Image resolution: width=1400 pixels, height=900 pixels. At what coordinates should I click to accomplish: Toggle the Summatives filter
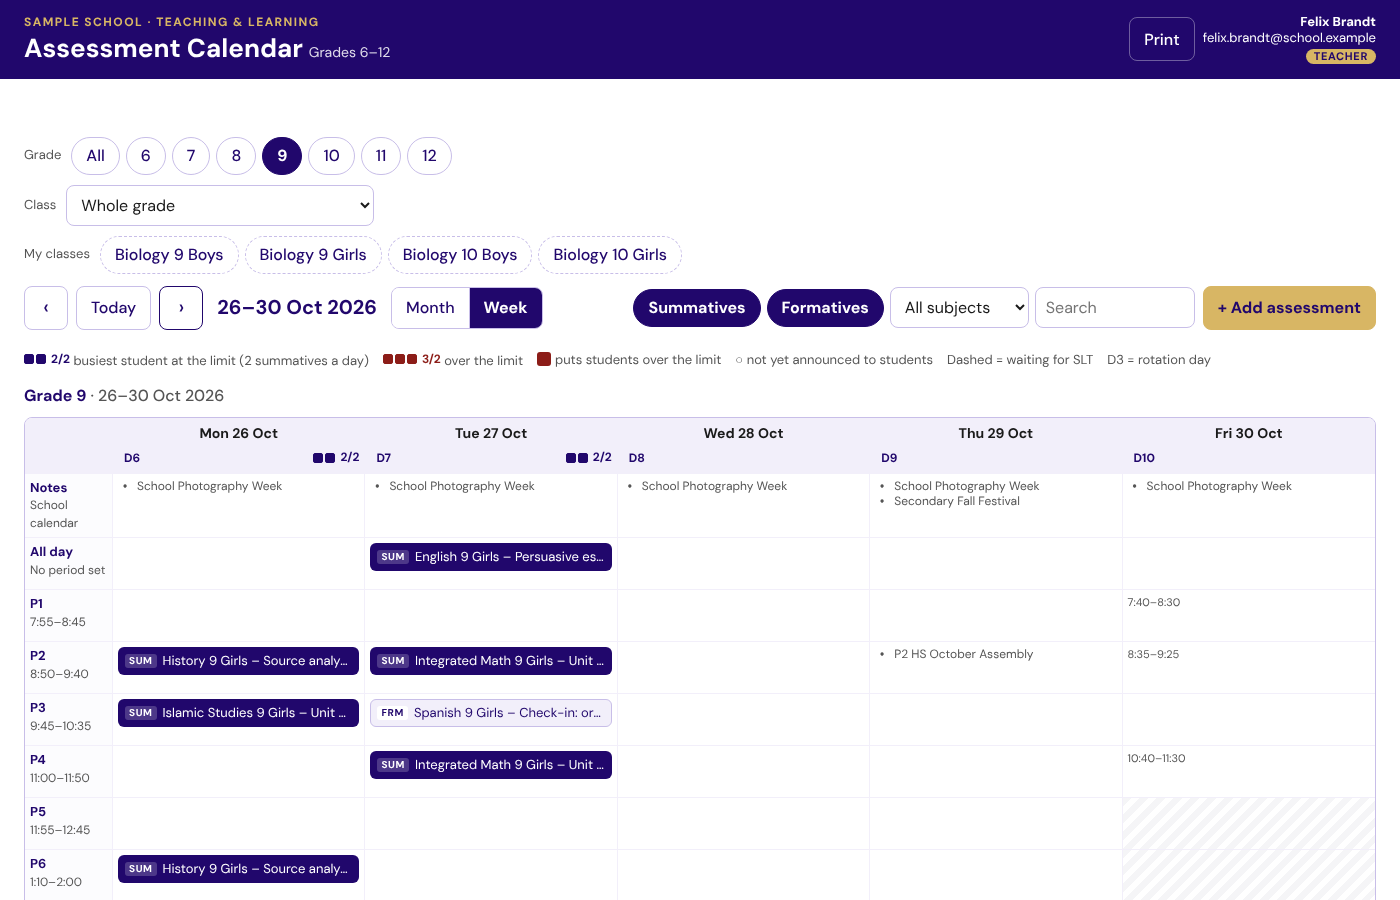pyautogui.click(x=697, y=308)
